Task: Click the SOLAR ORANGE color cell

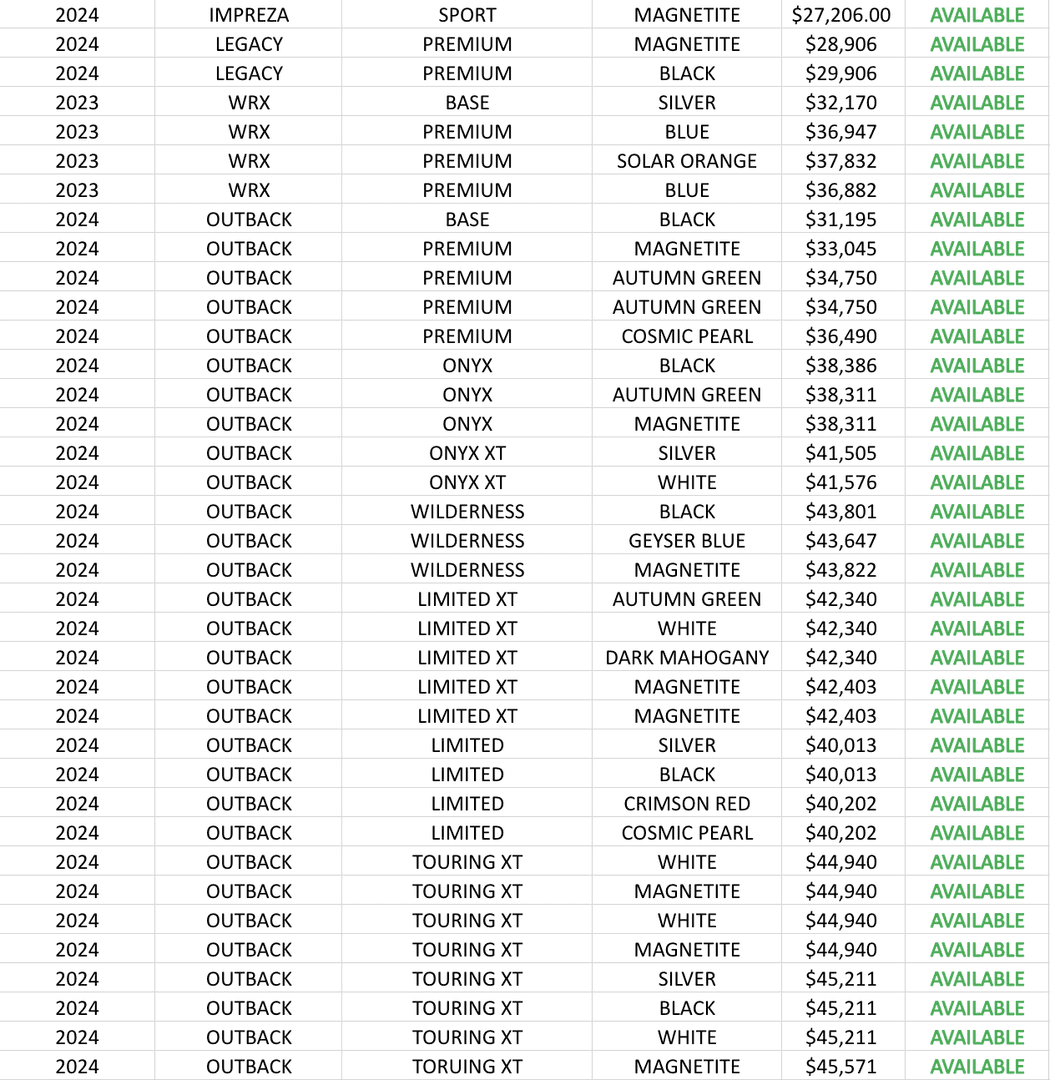Action: click(x=687, y=161)
